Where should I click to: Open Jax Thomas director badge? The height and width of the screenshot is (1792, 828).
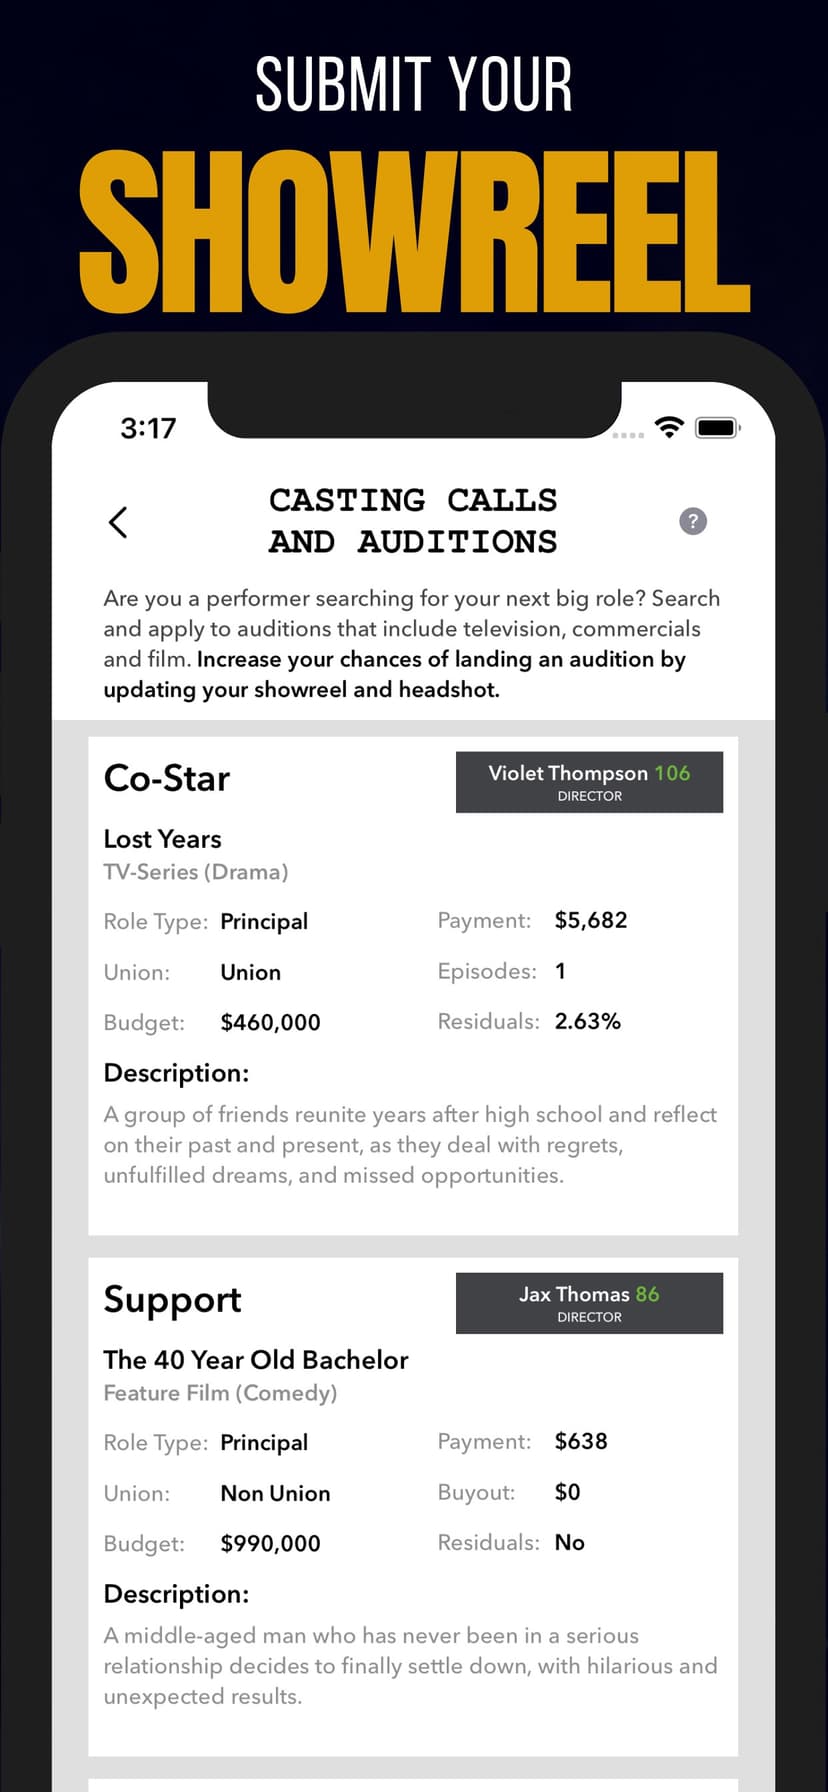pos(589,1303)
